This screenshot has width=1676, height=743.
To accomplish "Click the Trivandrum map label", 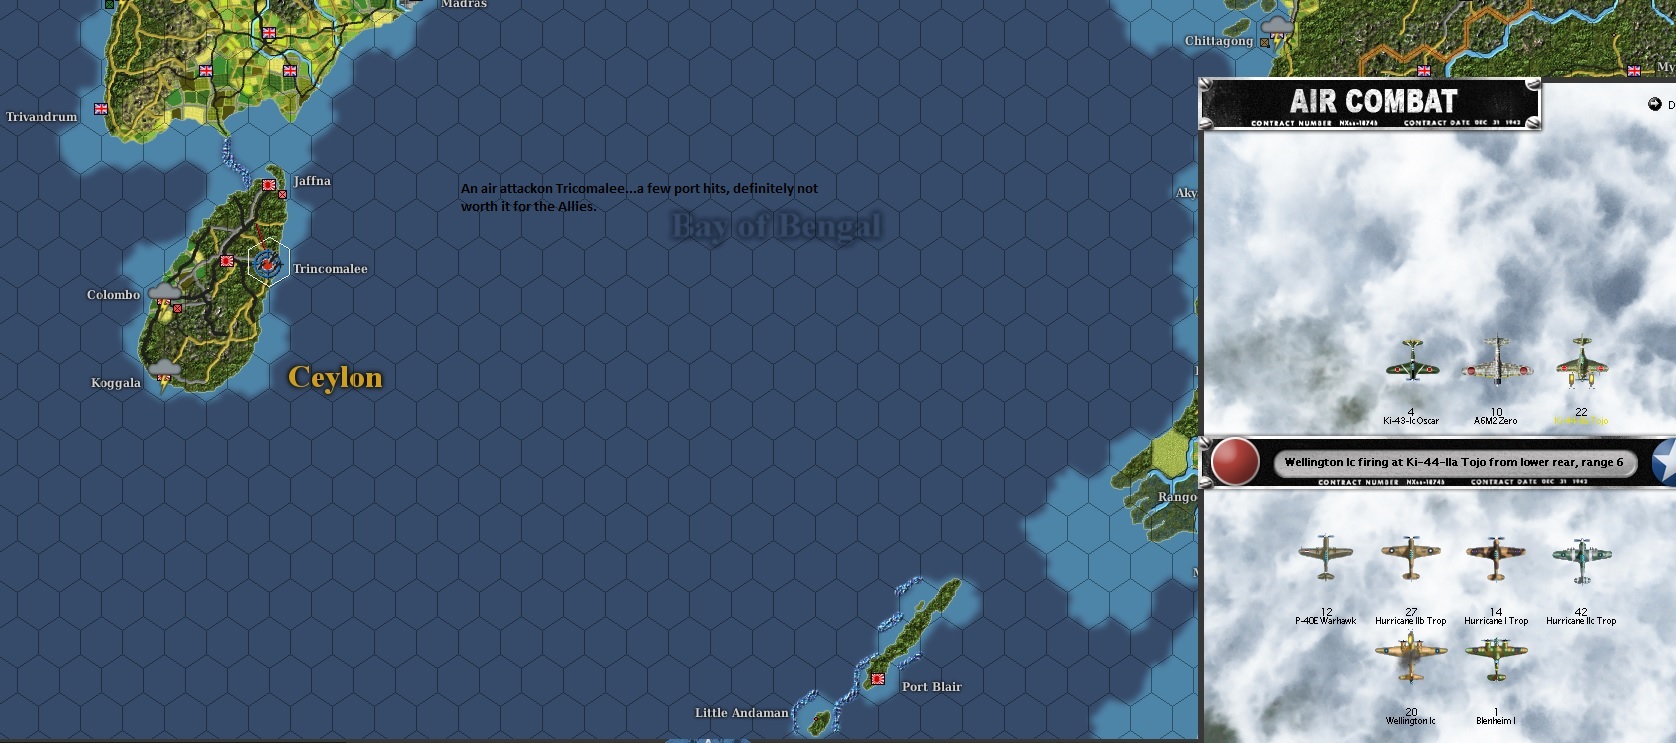I will [41, 117].
